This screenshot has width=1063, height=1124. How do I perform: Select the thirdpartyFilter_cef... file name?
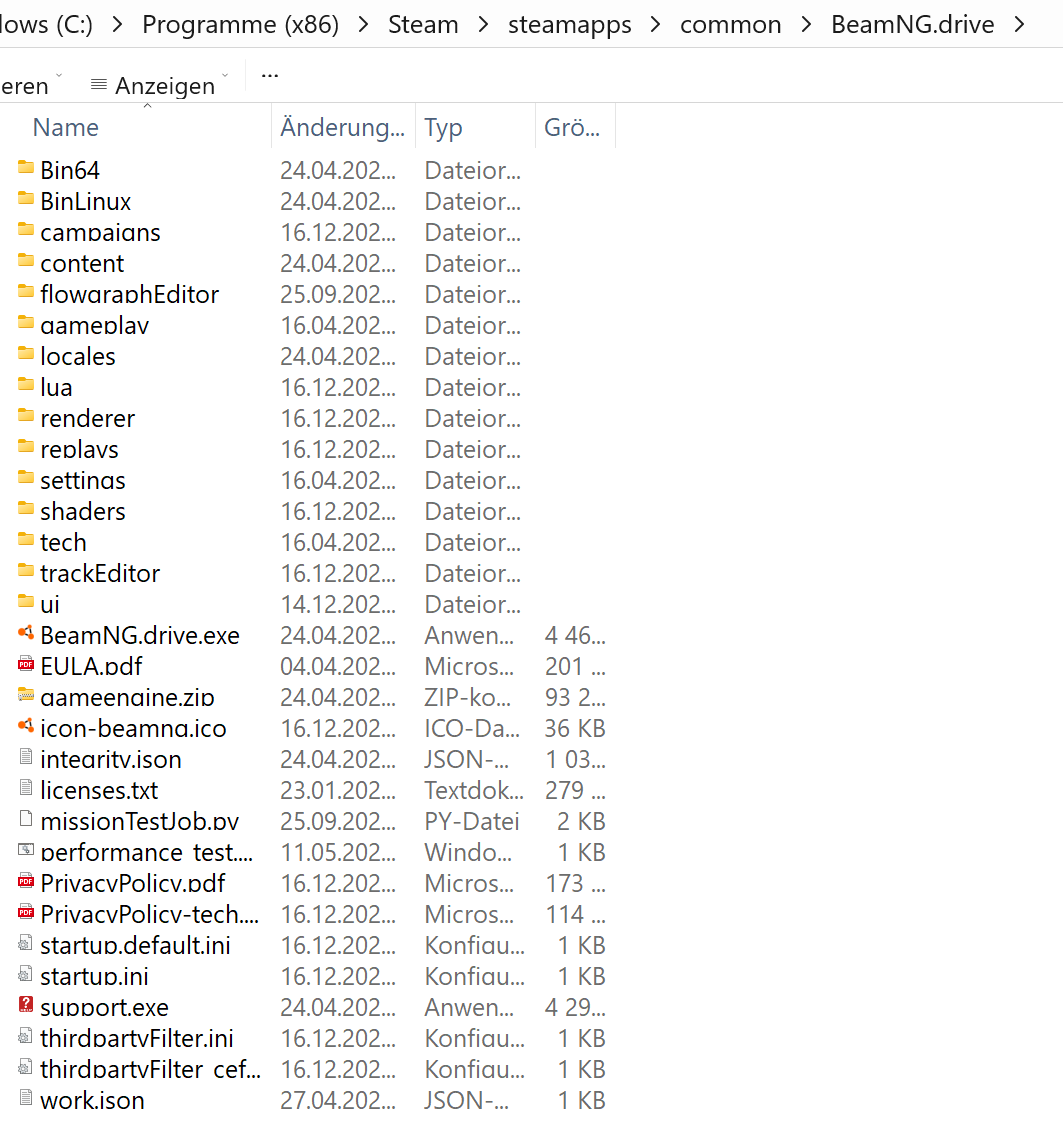tap(151, 1069)
